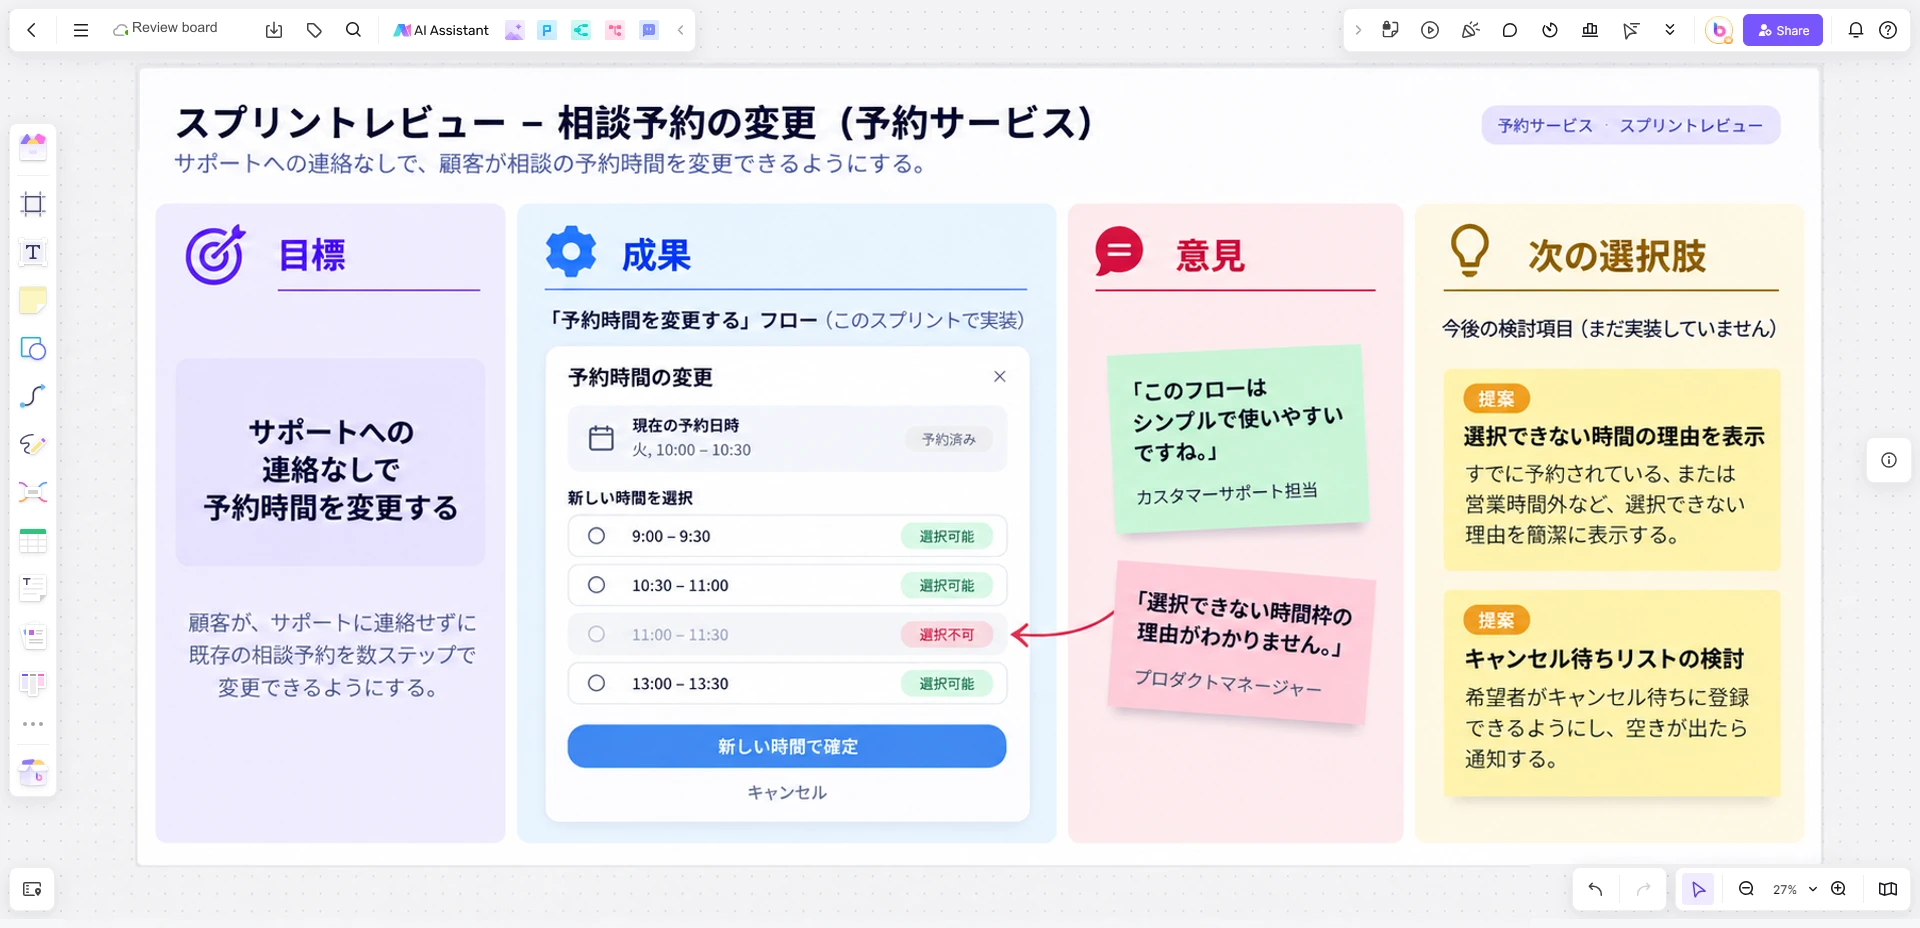Open the comment bubble tool
The image size is (1920, 928).
(1510, 30)
